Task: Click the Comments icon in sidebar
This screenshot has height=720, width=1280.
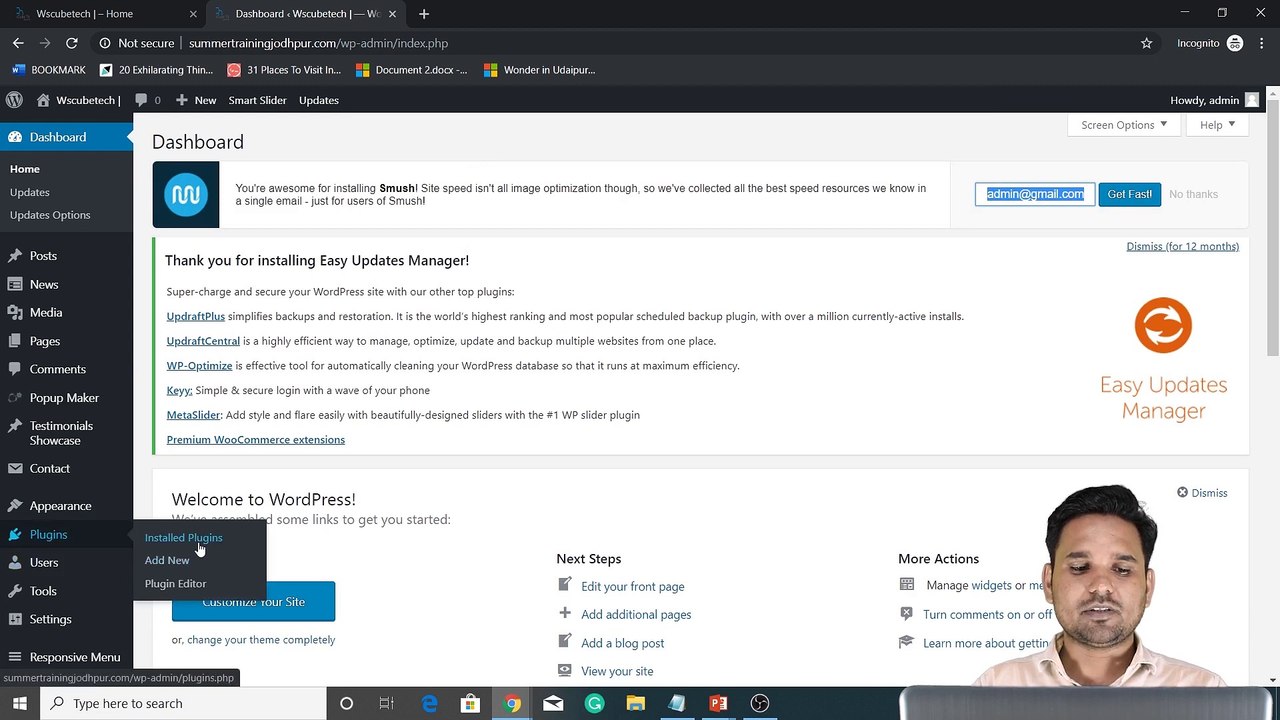Action: [15, 369]
